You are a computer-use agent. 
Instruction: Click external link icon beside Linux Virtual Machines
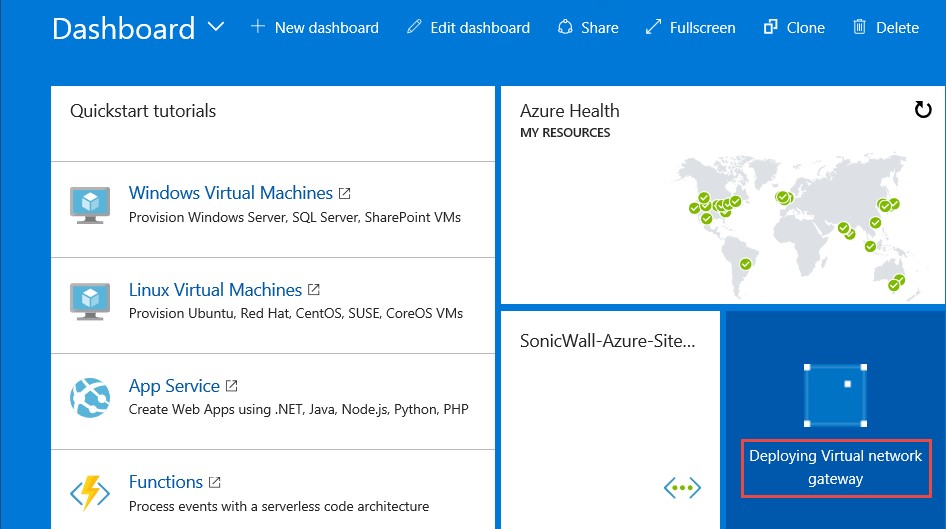(314, 290)
